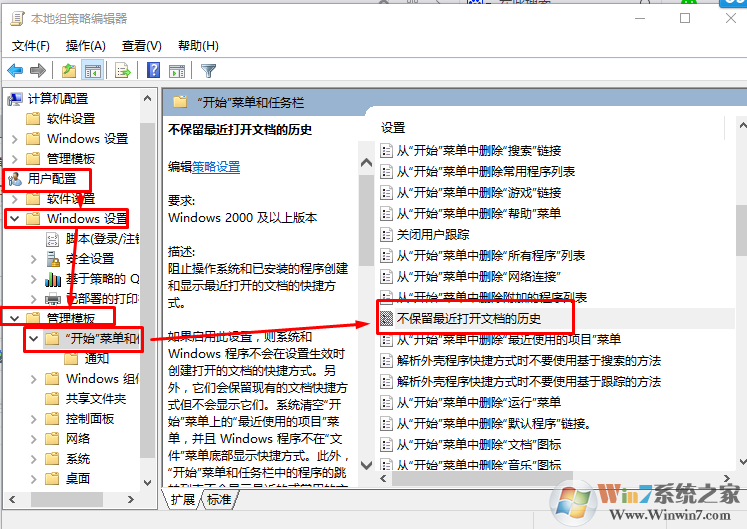
Task: Click the 脚本(登录/注销) script icon
Action: [x=52, y=239]
